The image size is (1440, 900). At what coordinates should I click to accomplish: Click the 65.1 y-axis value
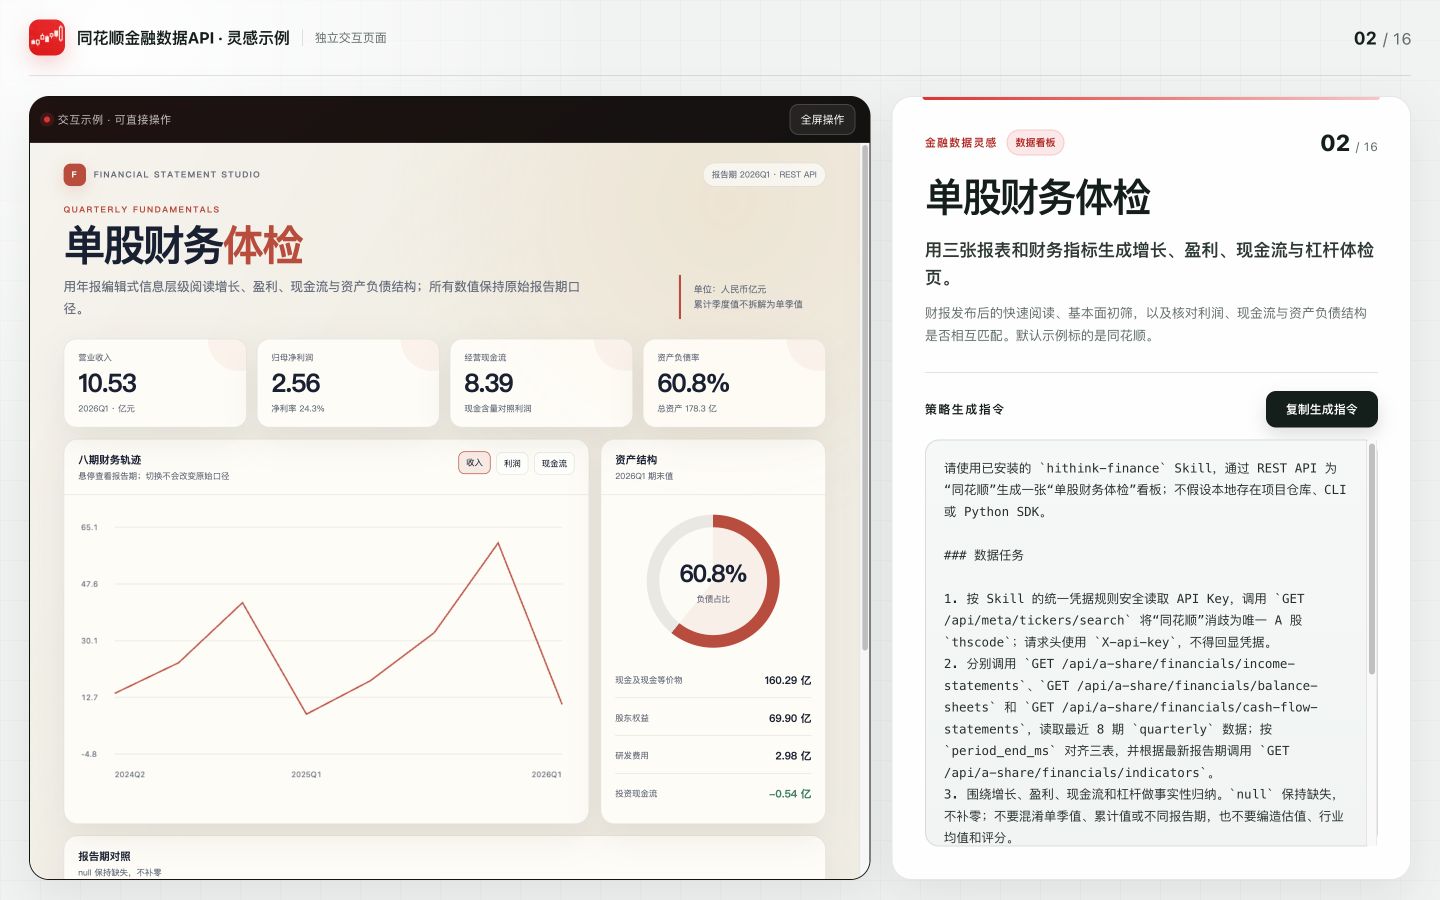tap(90, 527)
